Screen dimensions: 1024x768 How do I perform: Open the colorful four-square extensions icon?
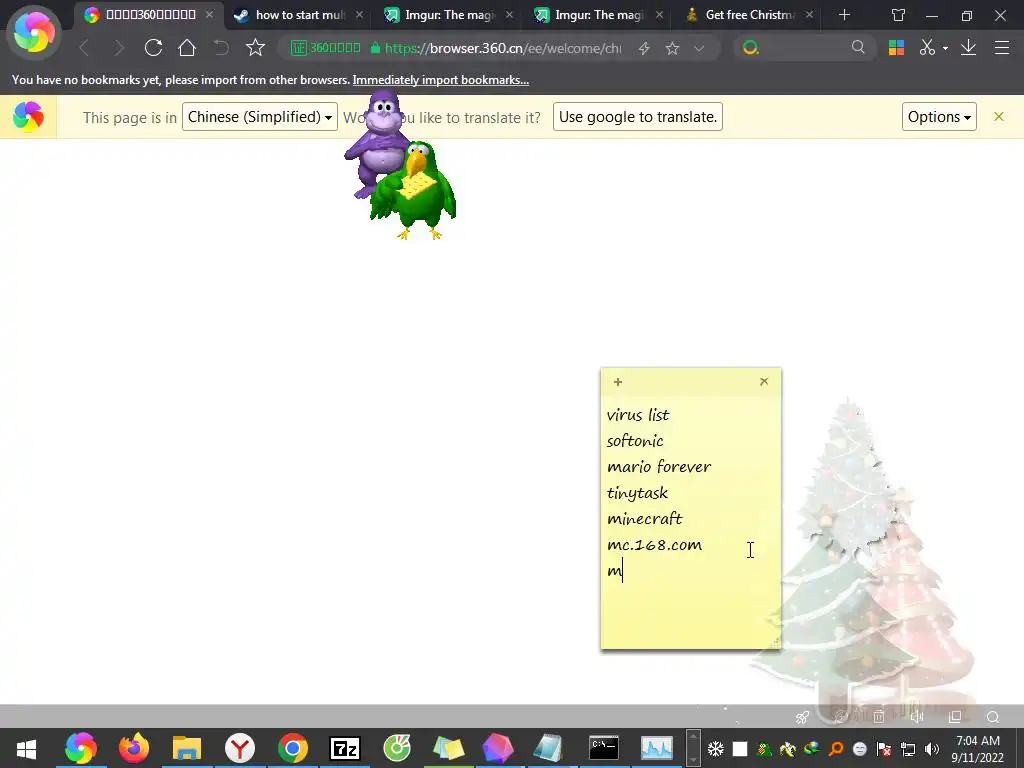tap(897, 48)
